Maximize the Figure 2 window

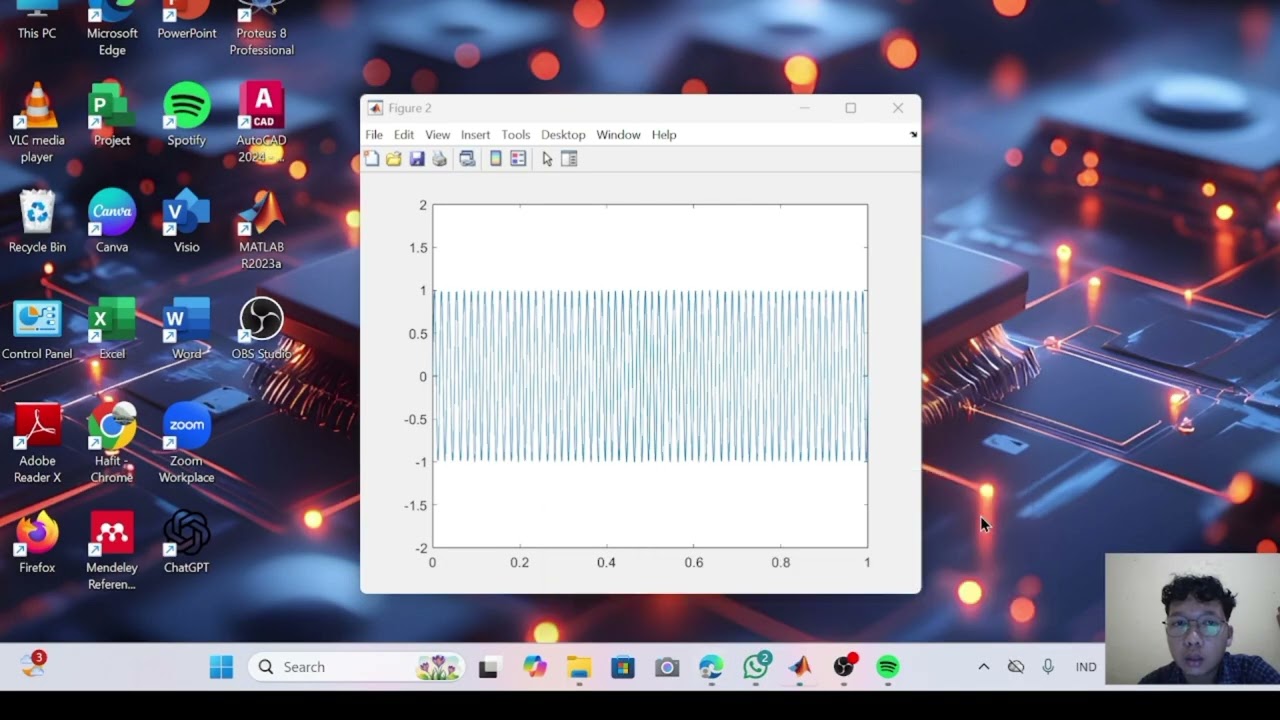(x=851, y=108)
